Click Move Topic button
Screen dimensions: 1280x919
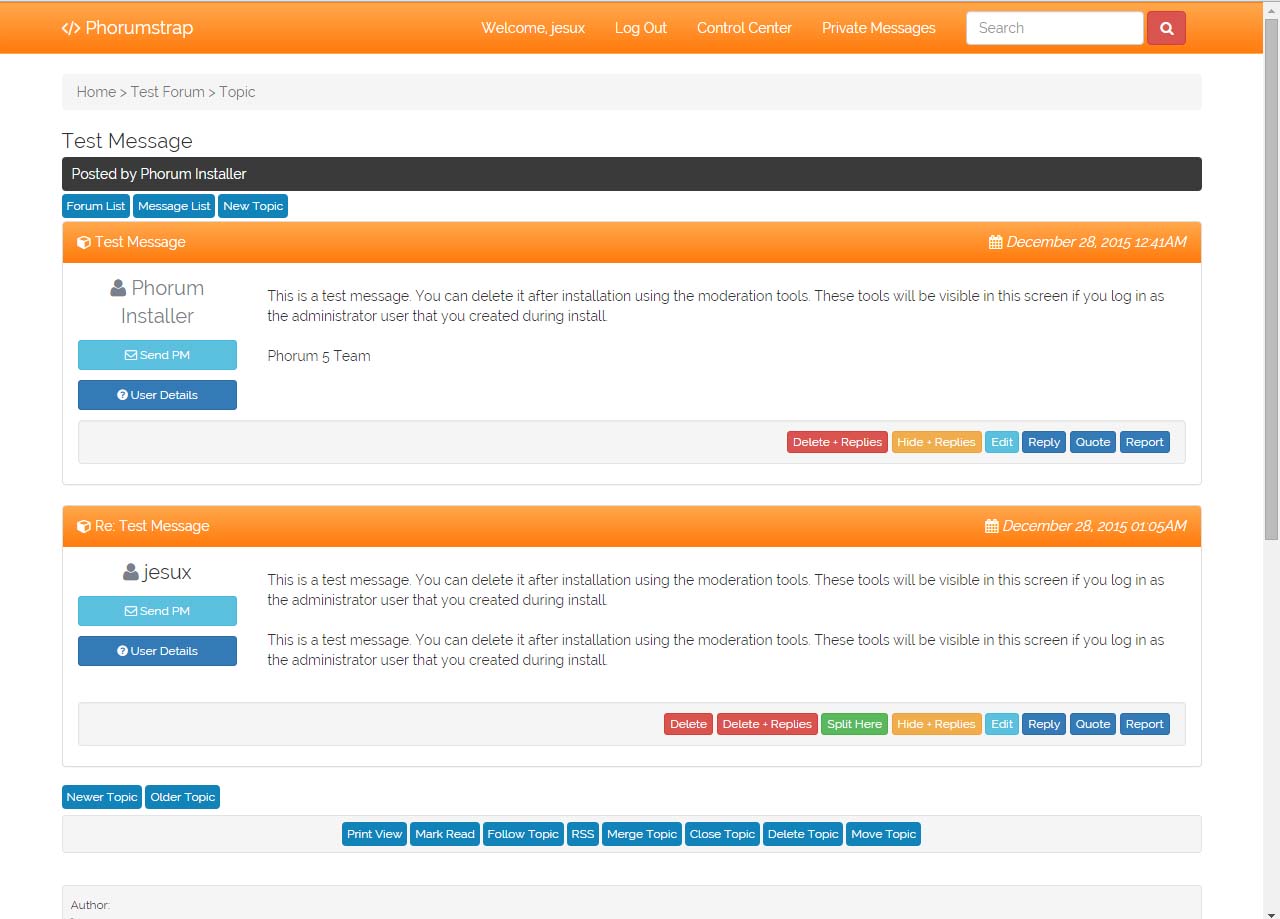click(884, 834)
